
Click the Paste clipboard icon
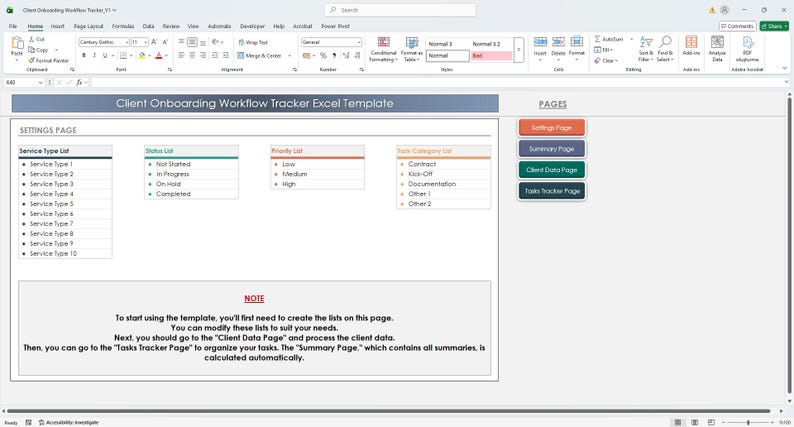(17, 43)
